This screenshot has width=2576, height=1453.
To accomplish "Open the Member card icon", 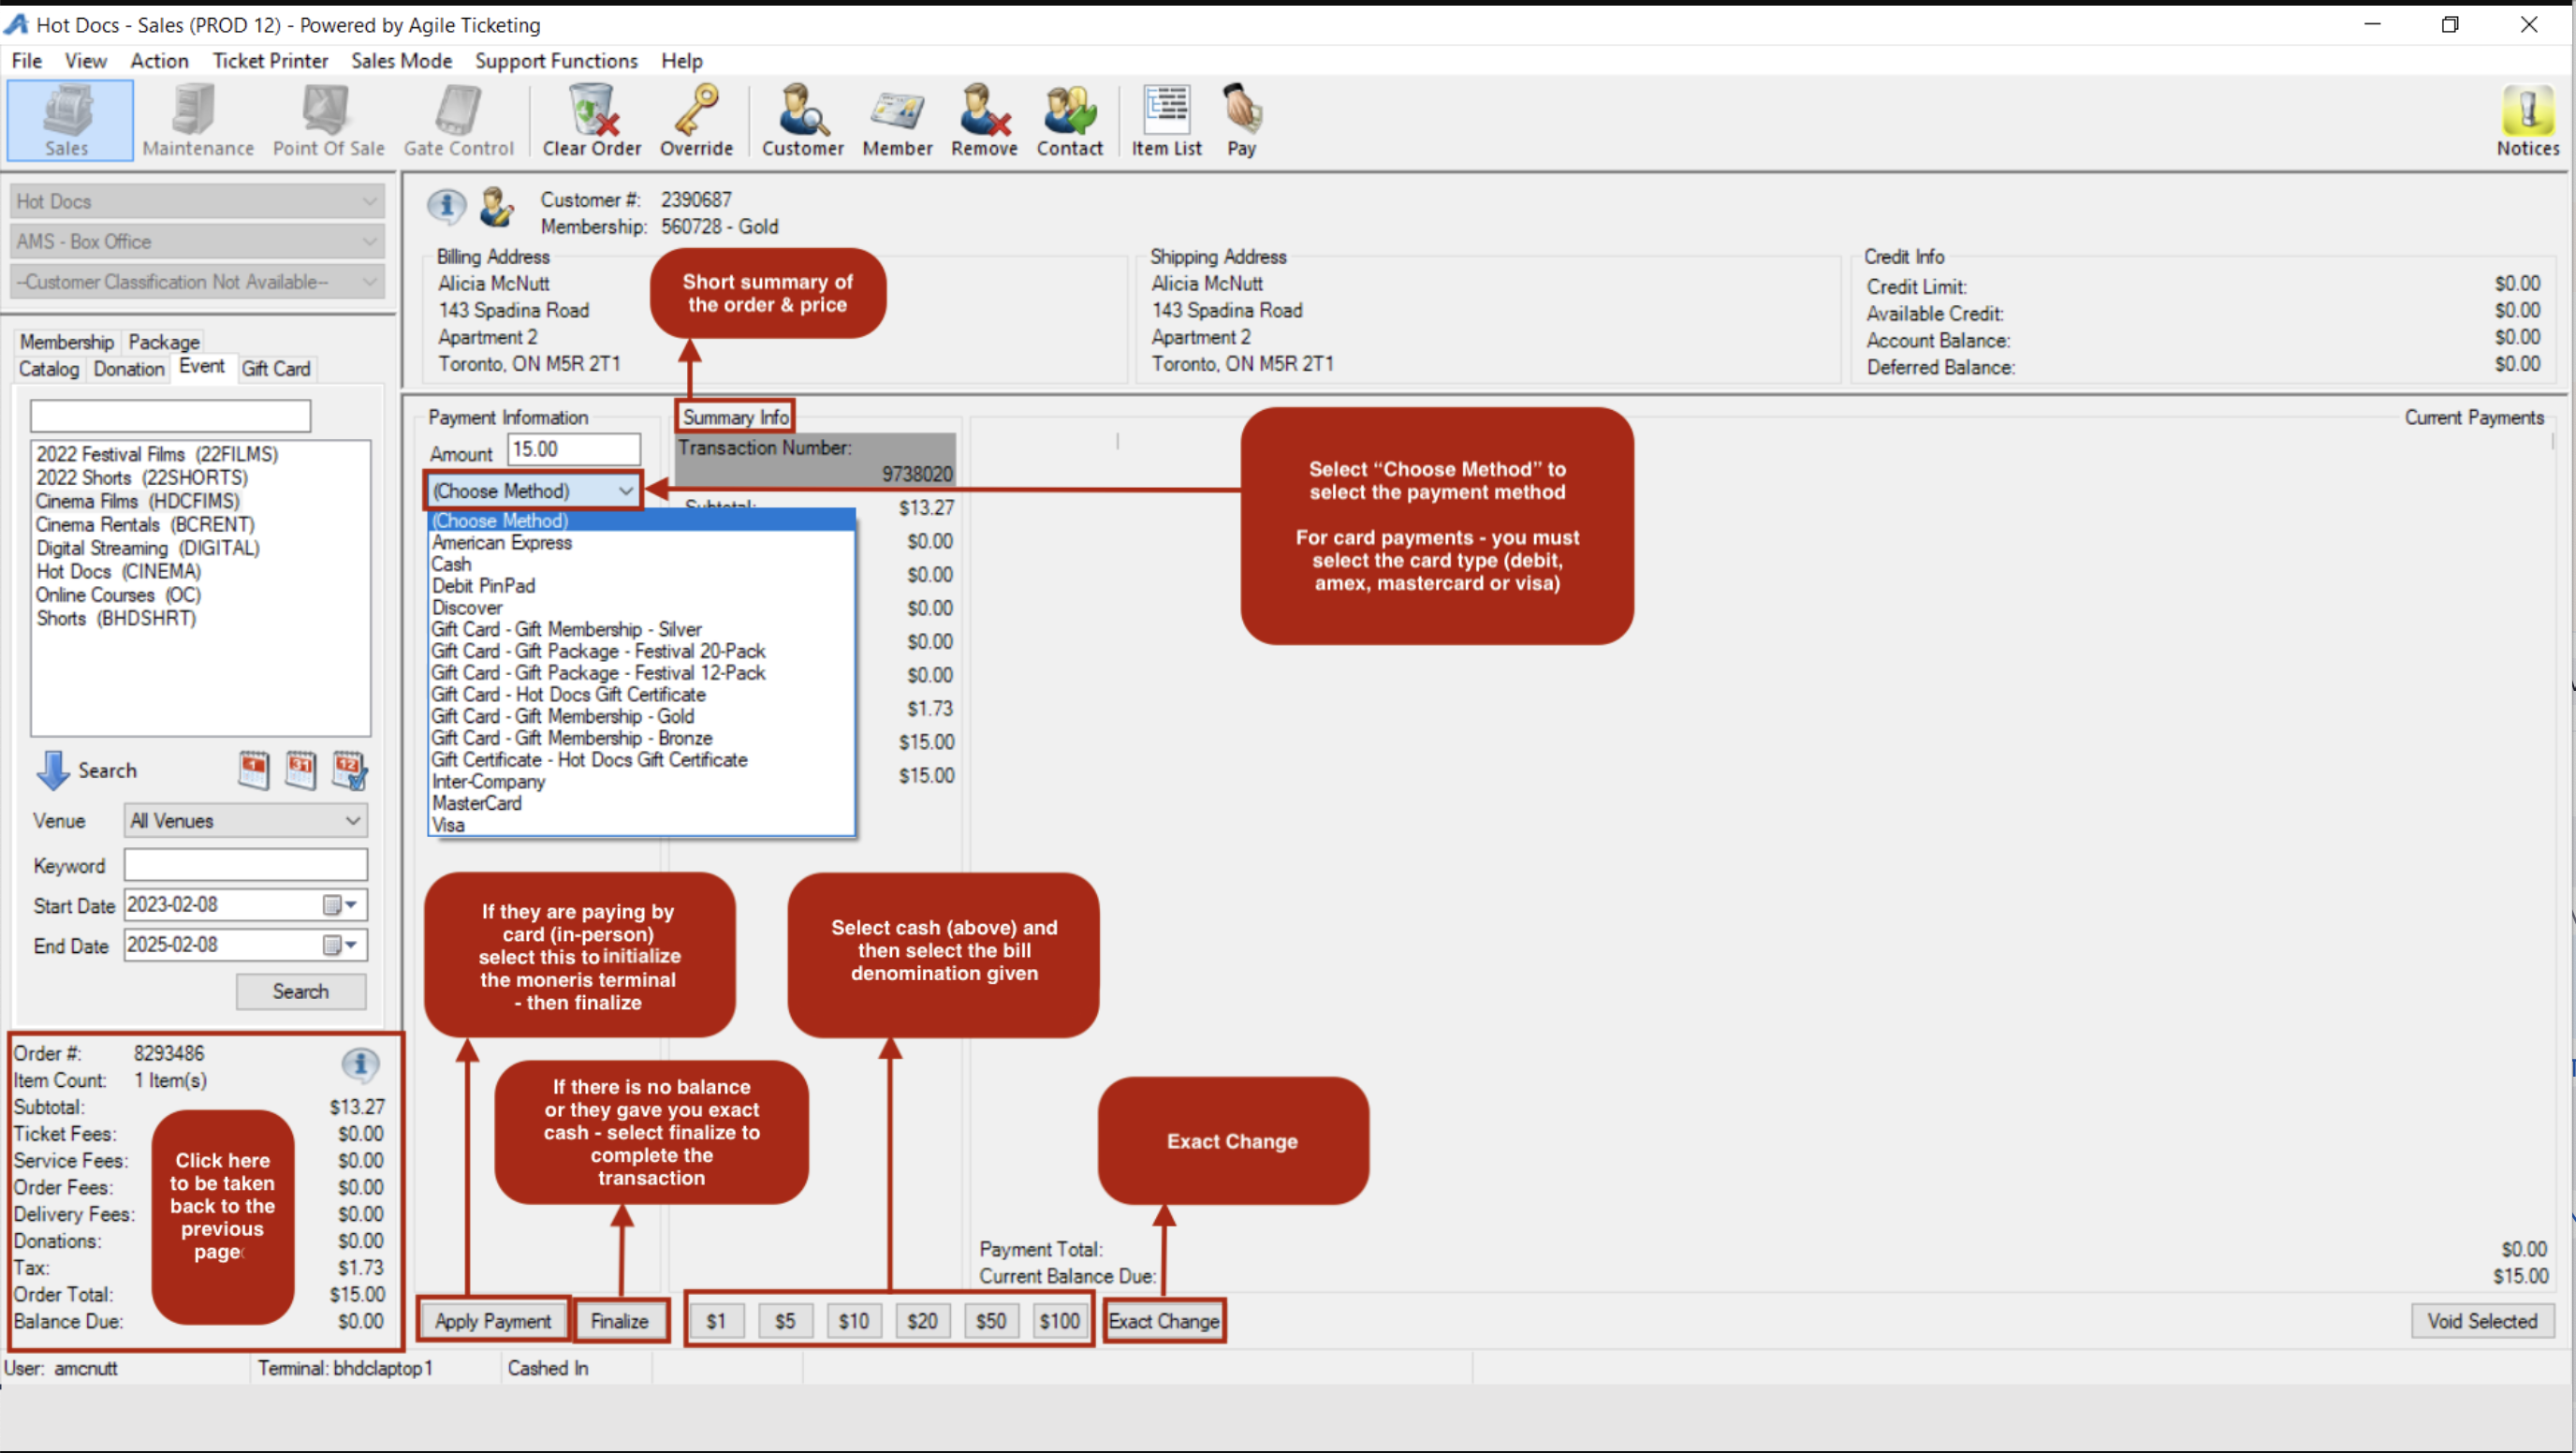I will pyautogui.click(x=897, y=120).
